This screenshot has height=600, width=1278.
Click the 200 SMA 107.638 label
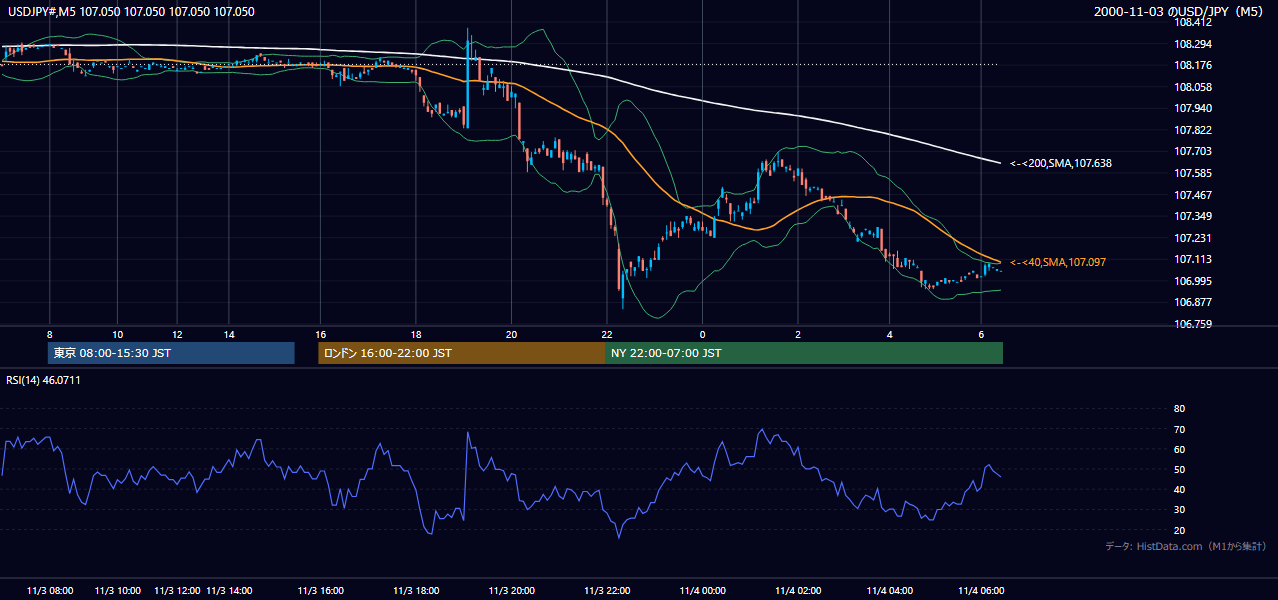(x=1061, y=163)
